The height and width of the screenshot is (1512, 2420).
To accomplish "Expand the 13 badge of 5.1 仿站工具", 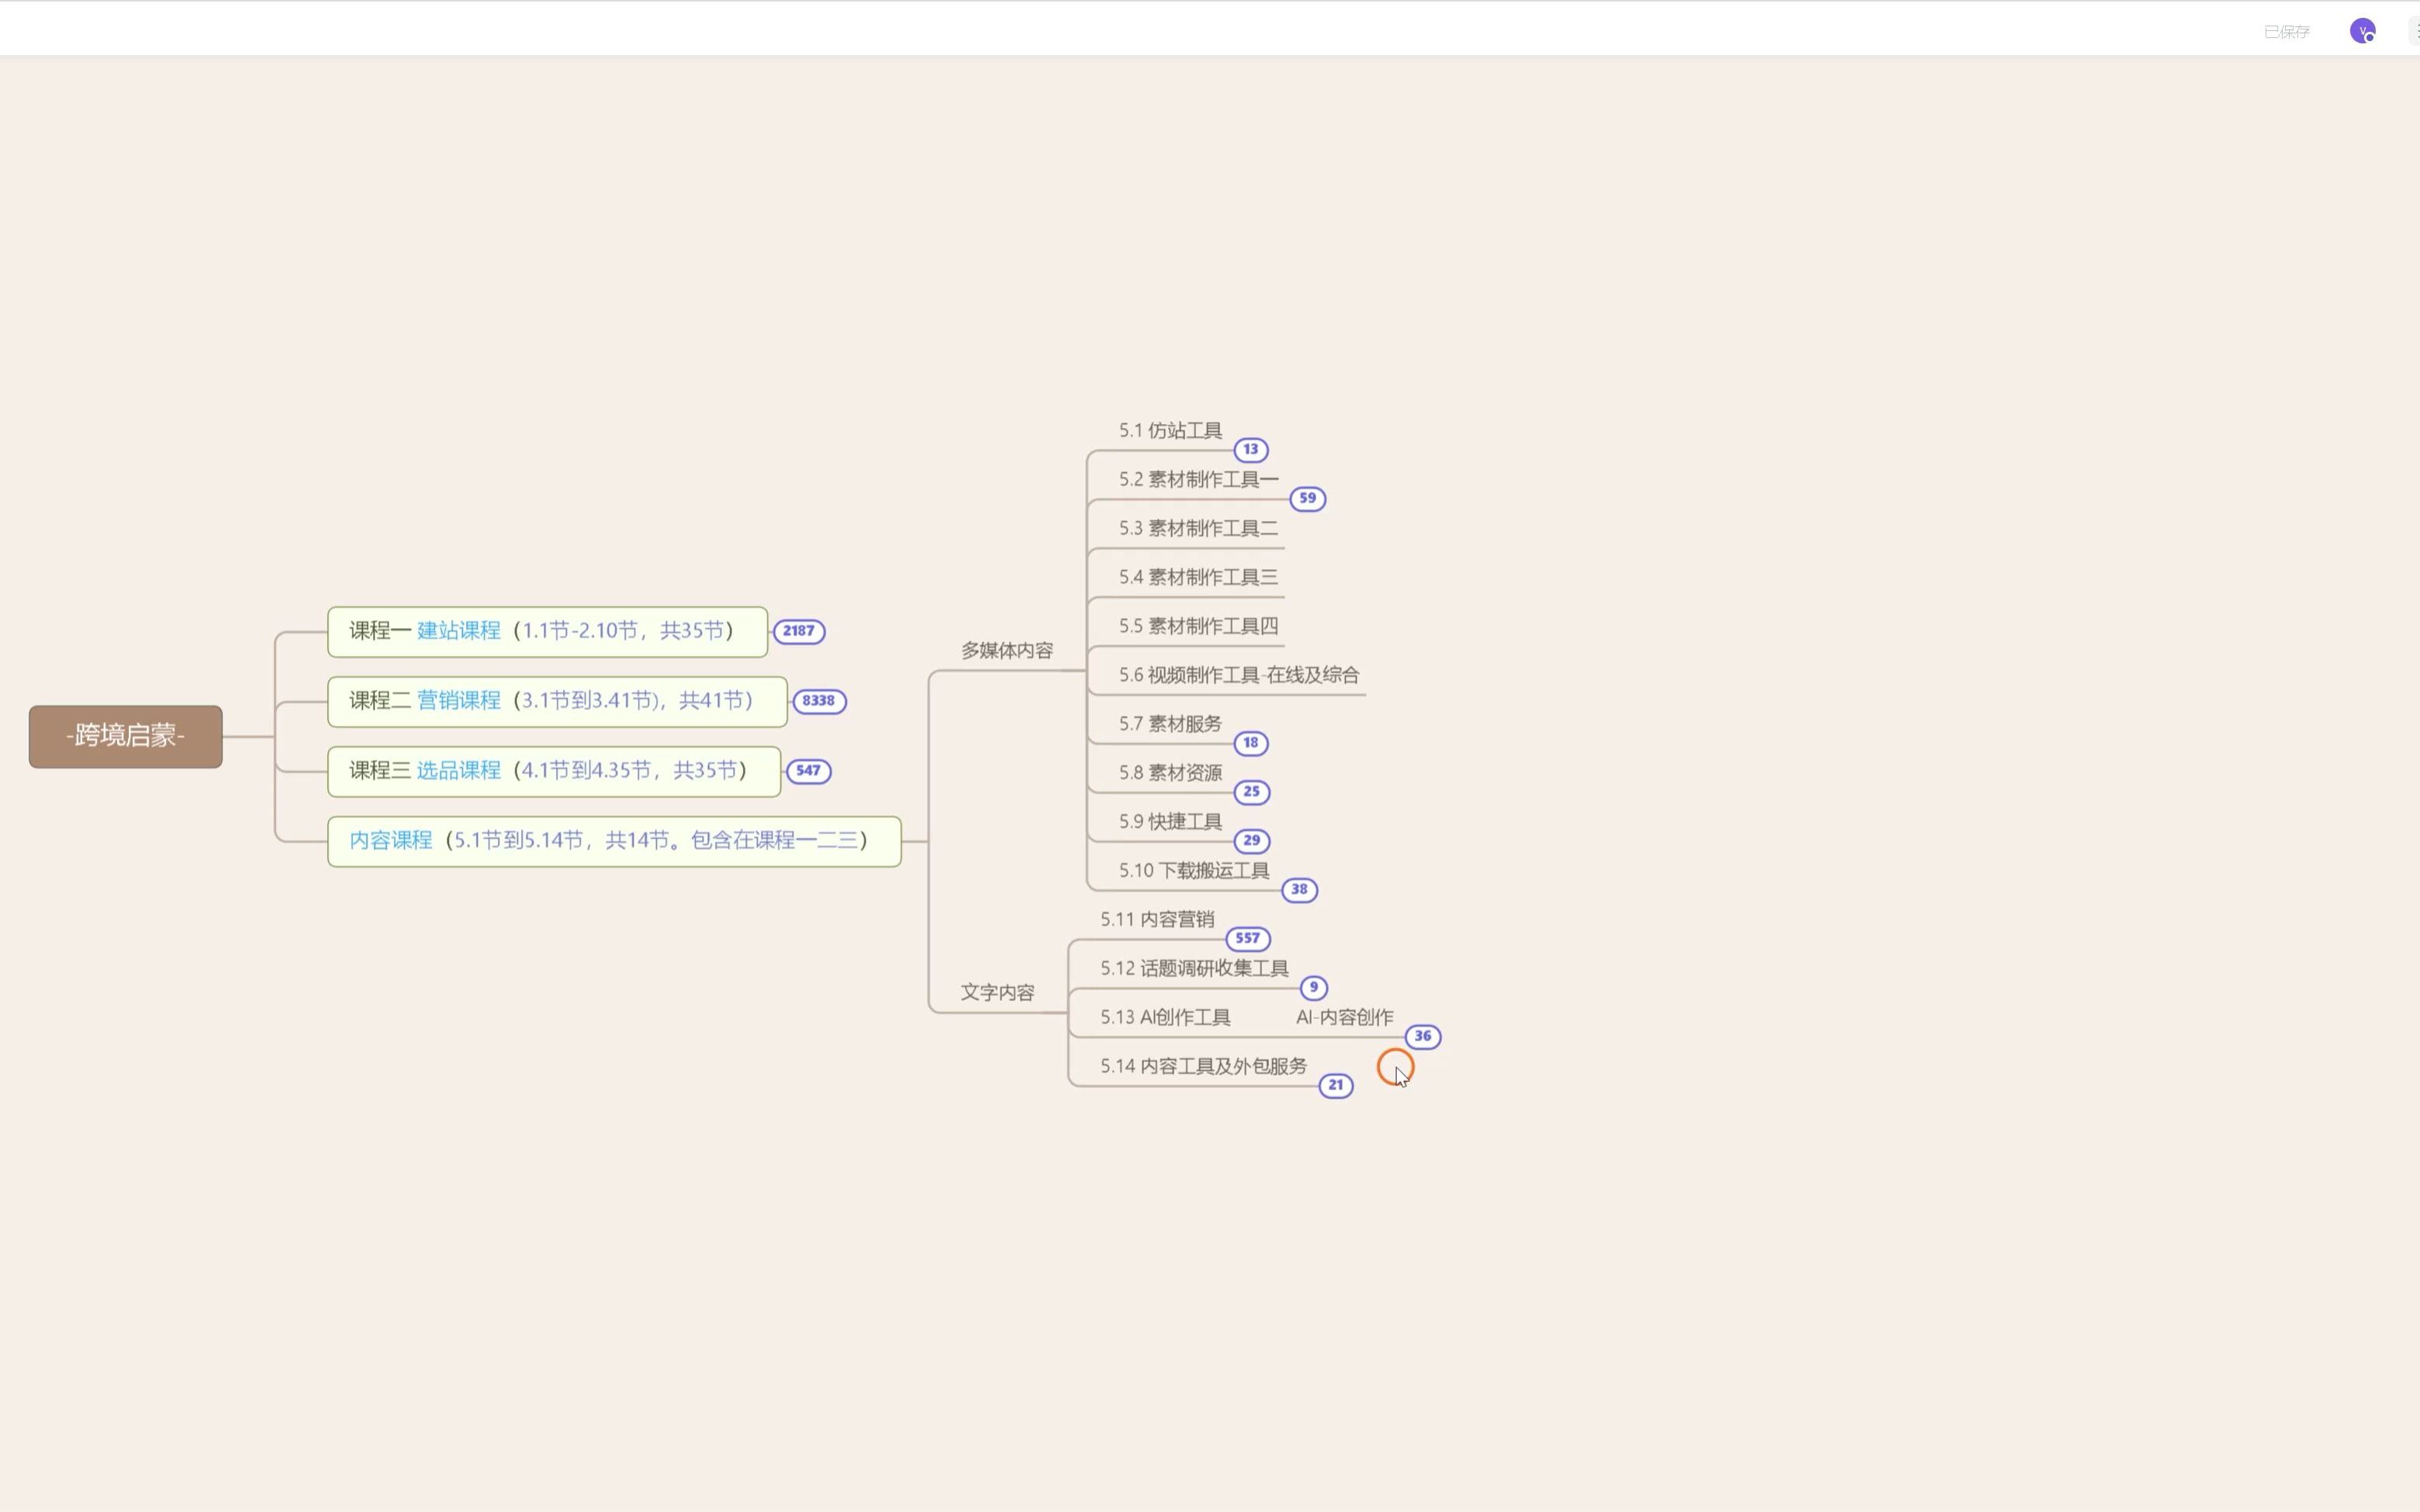I will pyautogui.click(x=1250, y=449).
